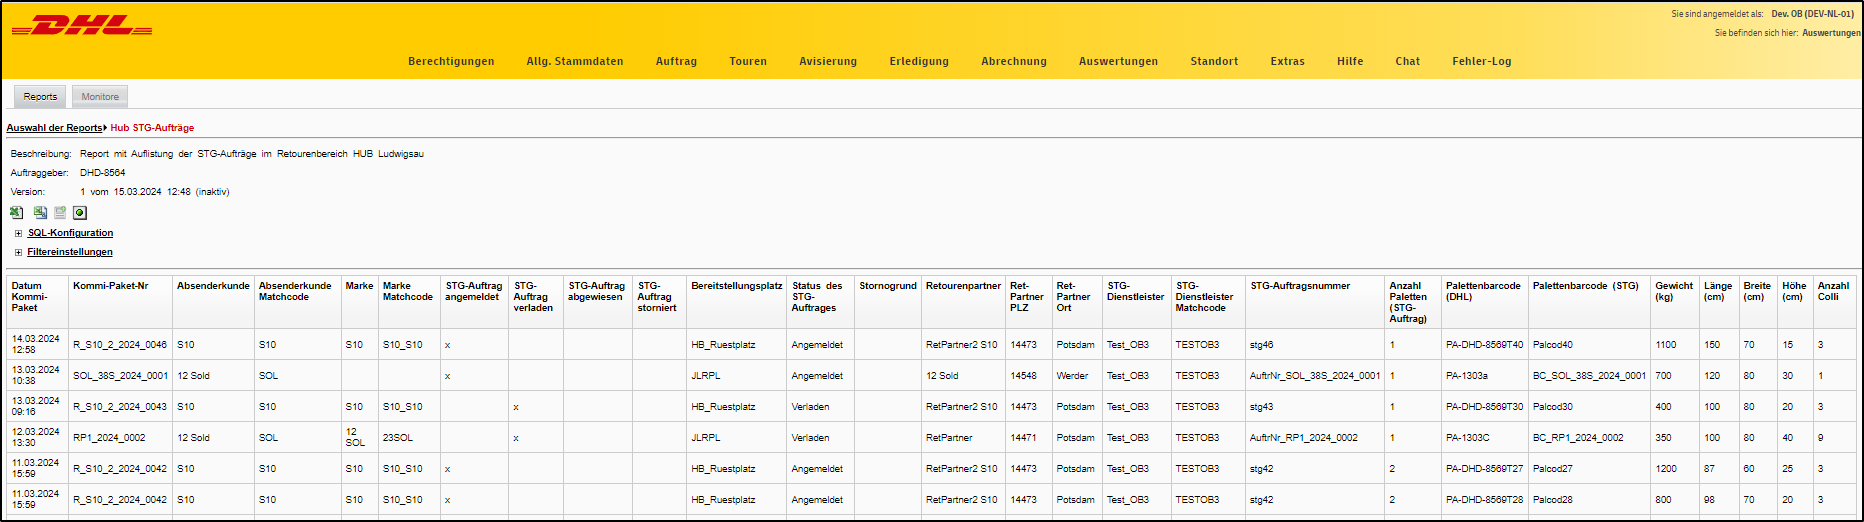Click the green activate status icon
This screenshot has width=1864, height=522.
coord(80,212)
